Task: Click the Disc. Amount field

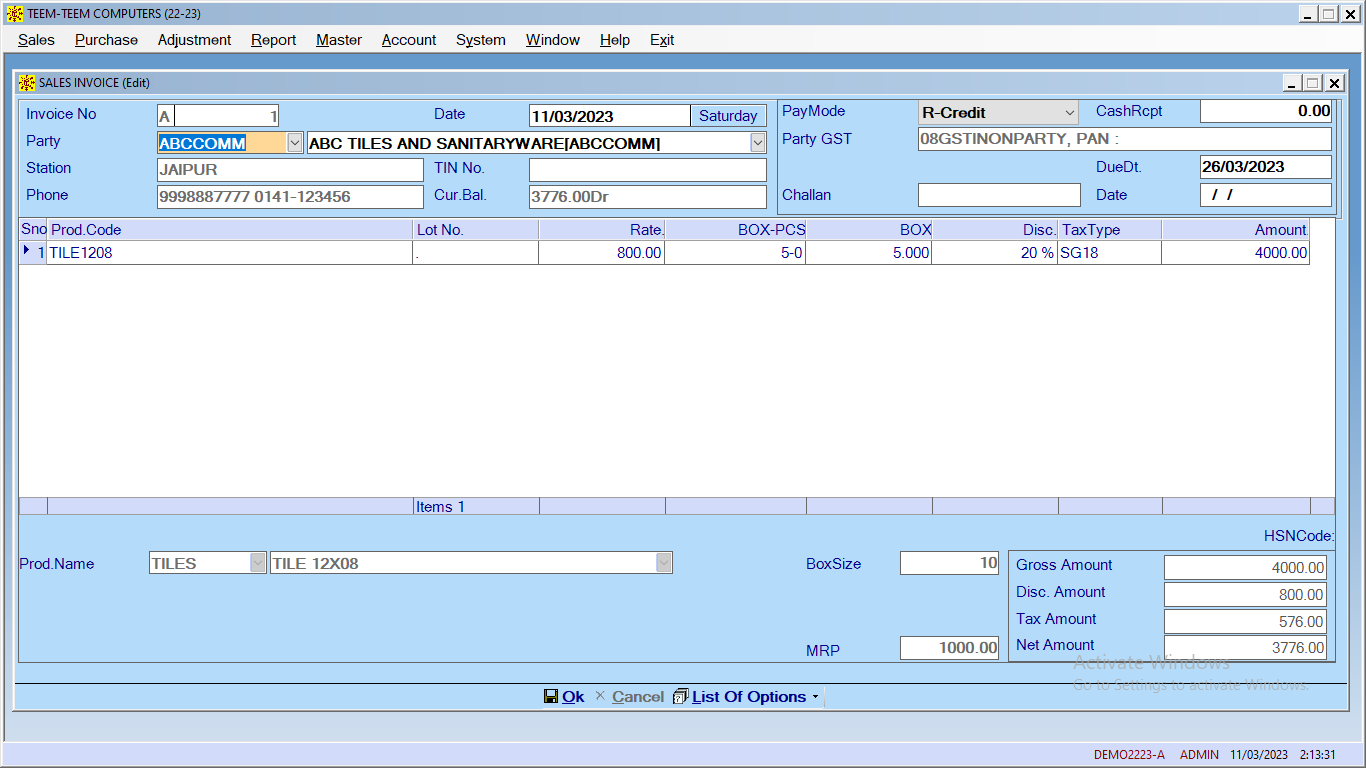Action: 1245,594
